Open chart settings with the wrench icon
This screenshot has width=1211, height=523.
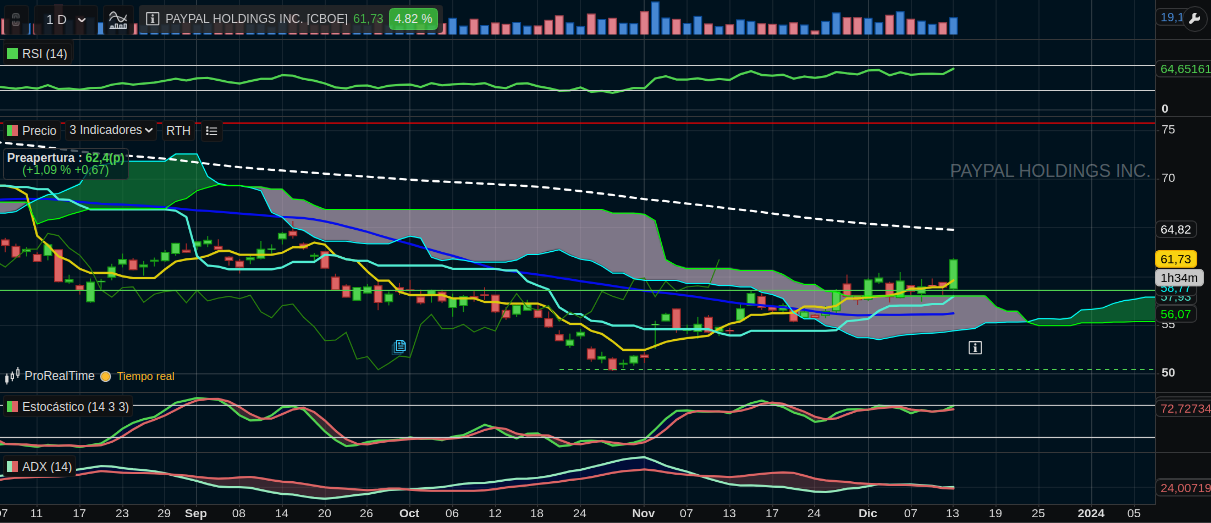[x=1195, y=18]
